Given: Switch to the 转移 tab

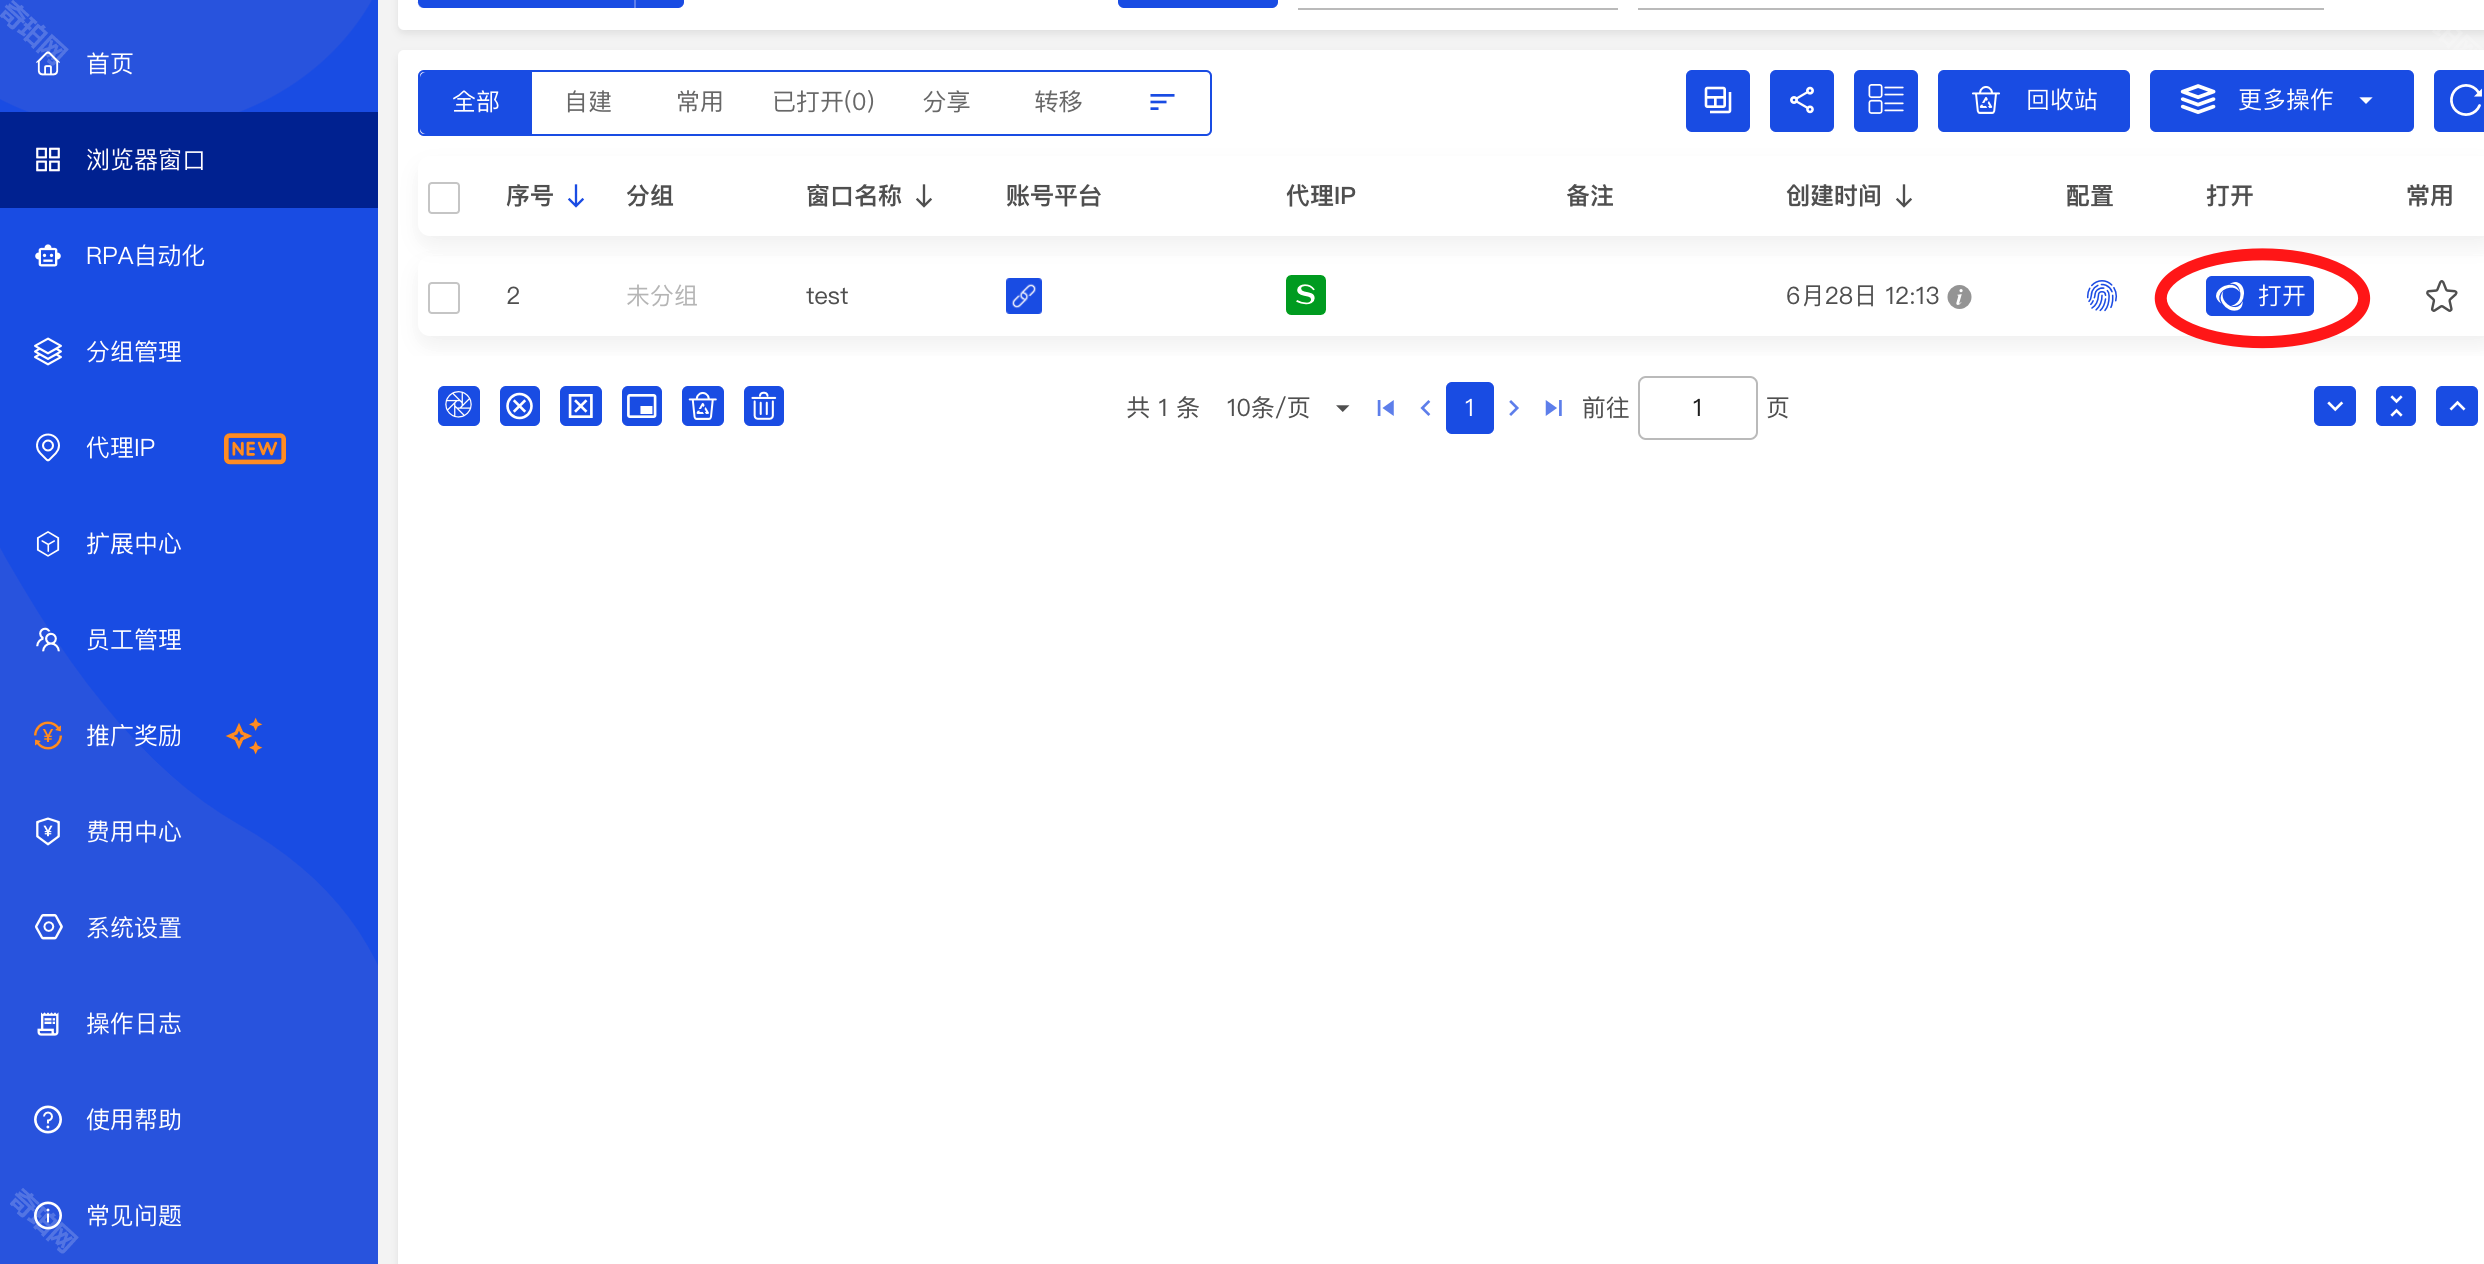Looking at the screenshot, I should tap(1058, 102).
